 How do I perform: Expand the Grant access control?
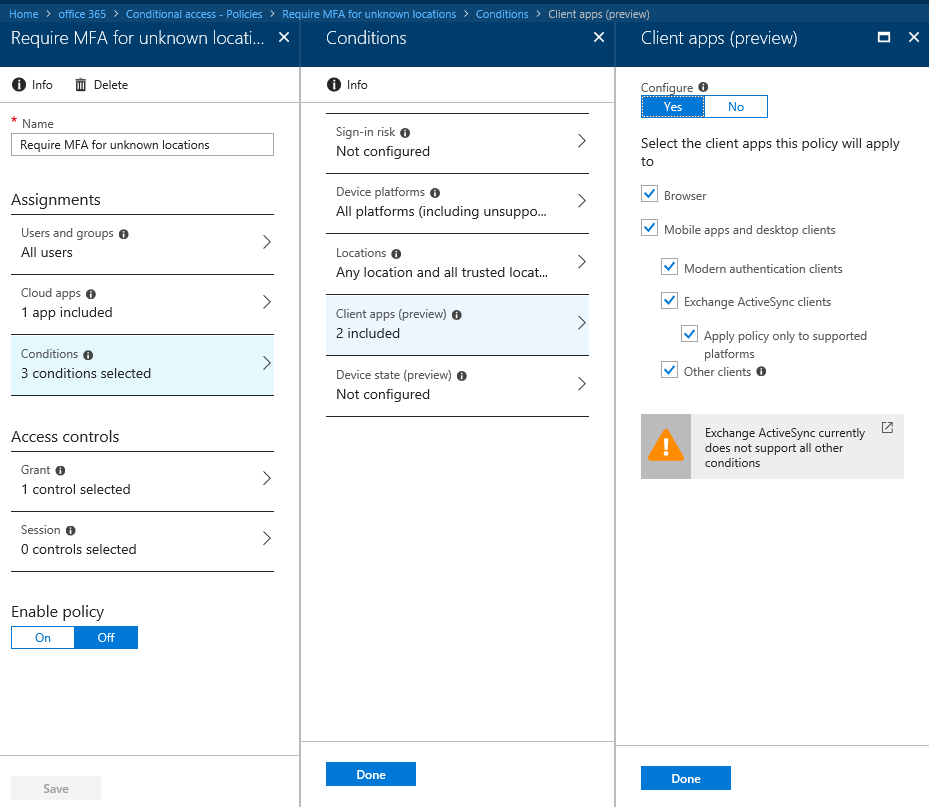coord(142,481)
